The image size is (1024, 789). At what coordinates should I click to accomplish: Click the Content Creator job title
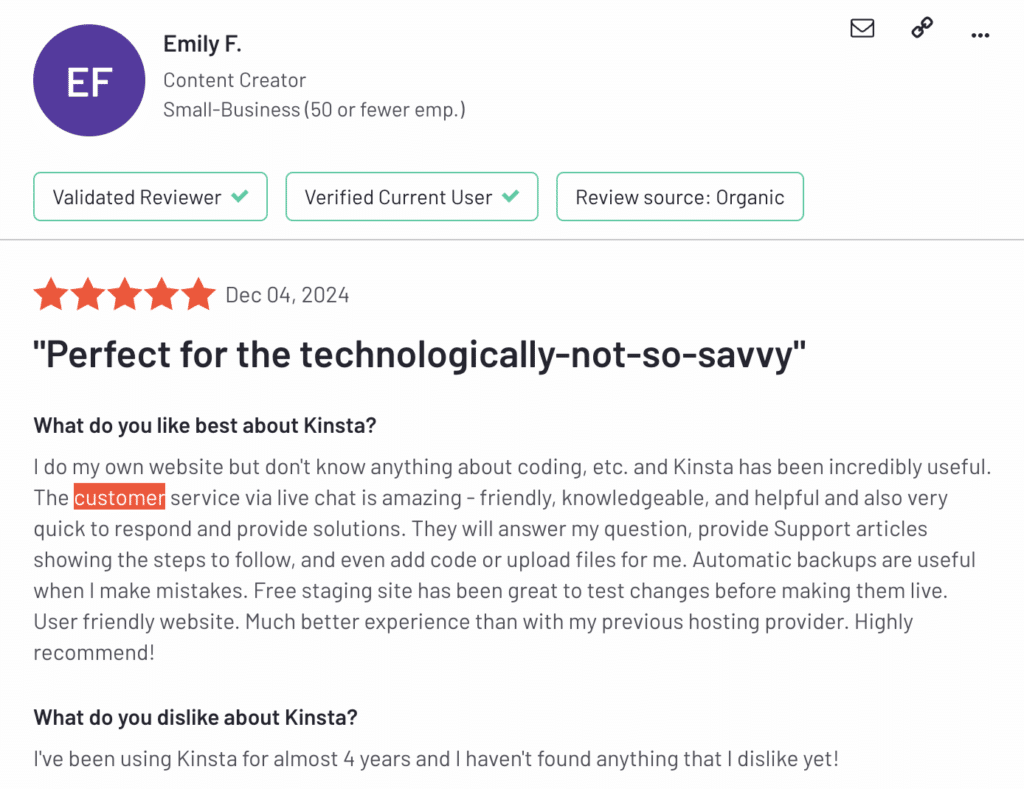234,80
